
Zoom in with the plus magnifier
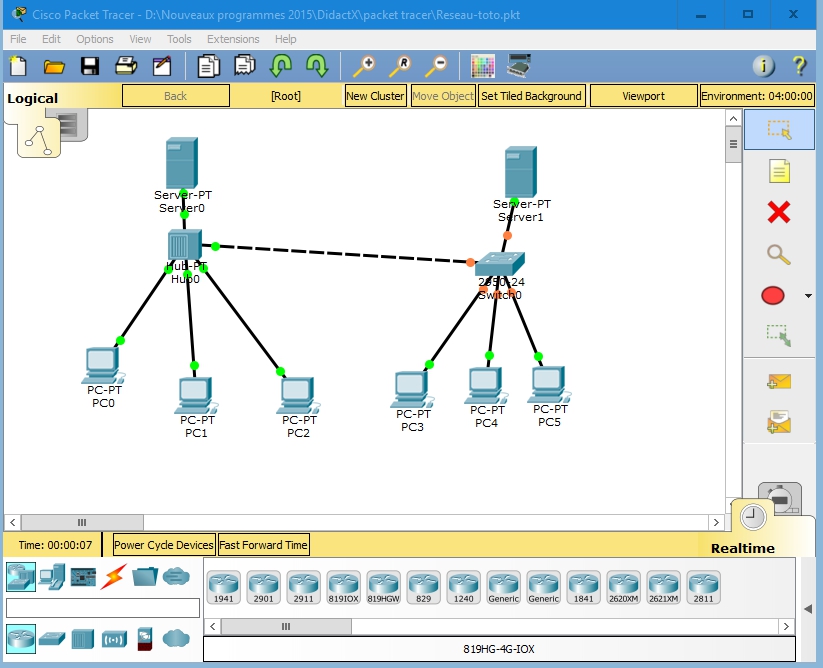pyautogui.click(x=363, y=67)
